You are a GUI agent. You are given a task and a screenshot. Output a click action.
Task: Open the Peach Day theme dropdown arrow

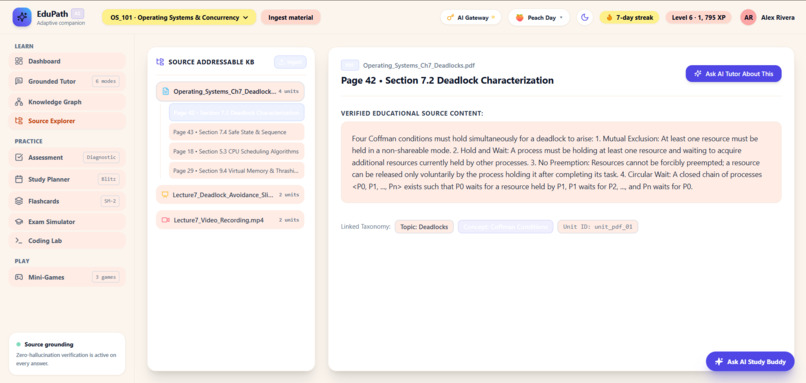coord(561,17)
